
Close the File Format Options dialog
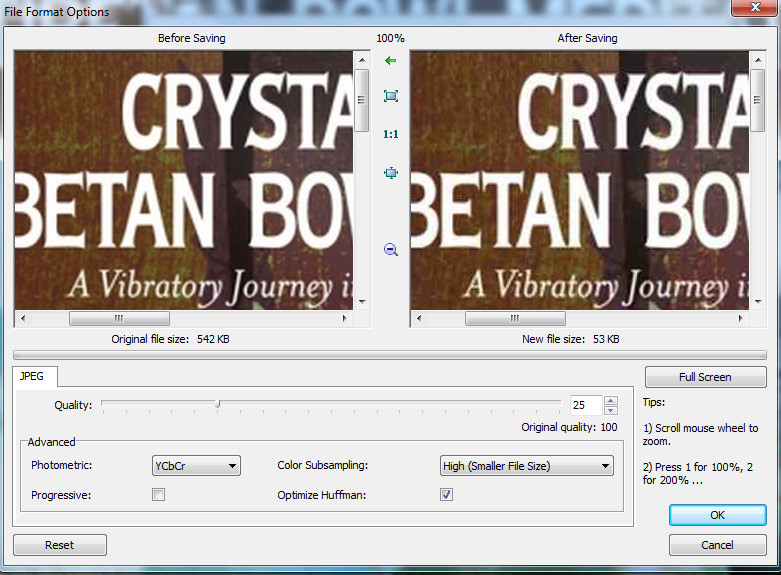coord(755,8)
